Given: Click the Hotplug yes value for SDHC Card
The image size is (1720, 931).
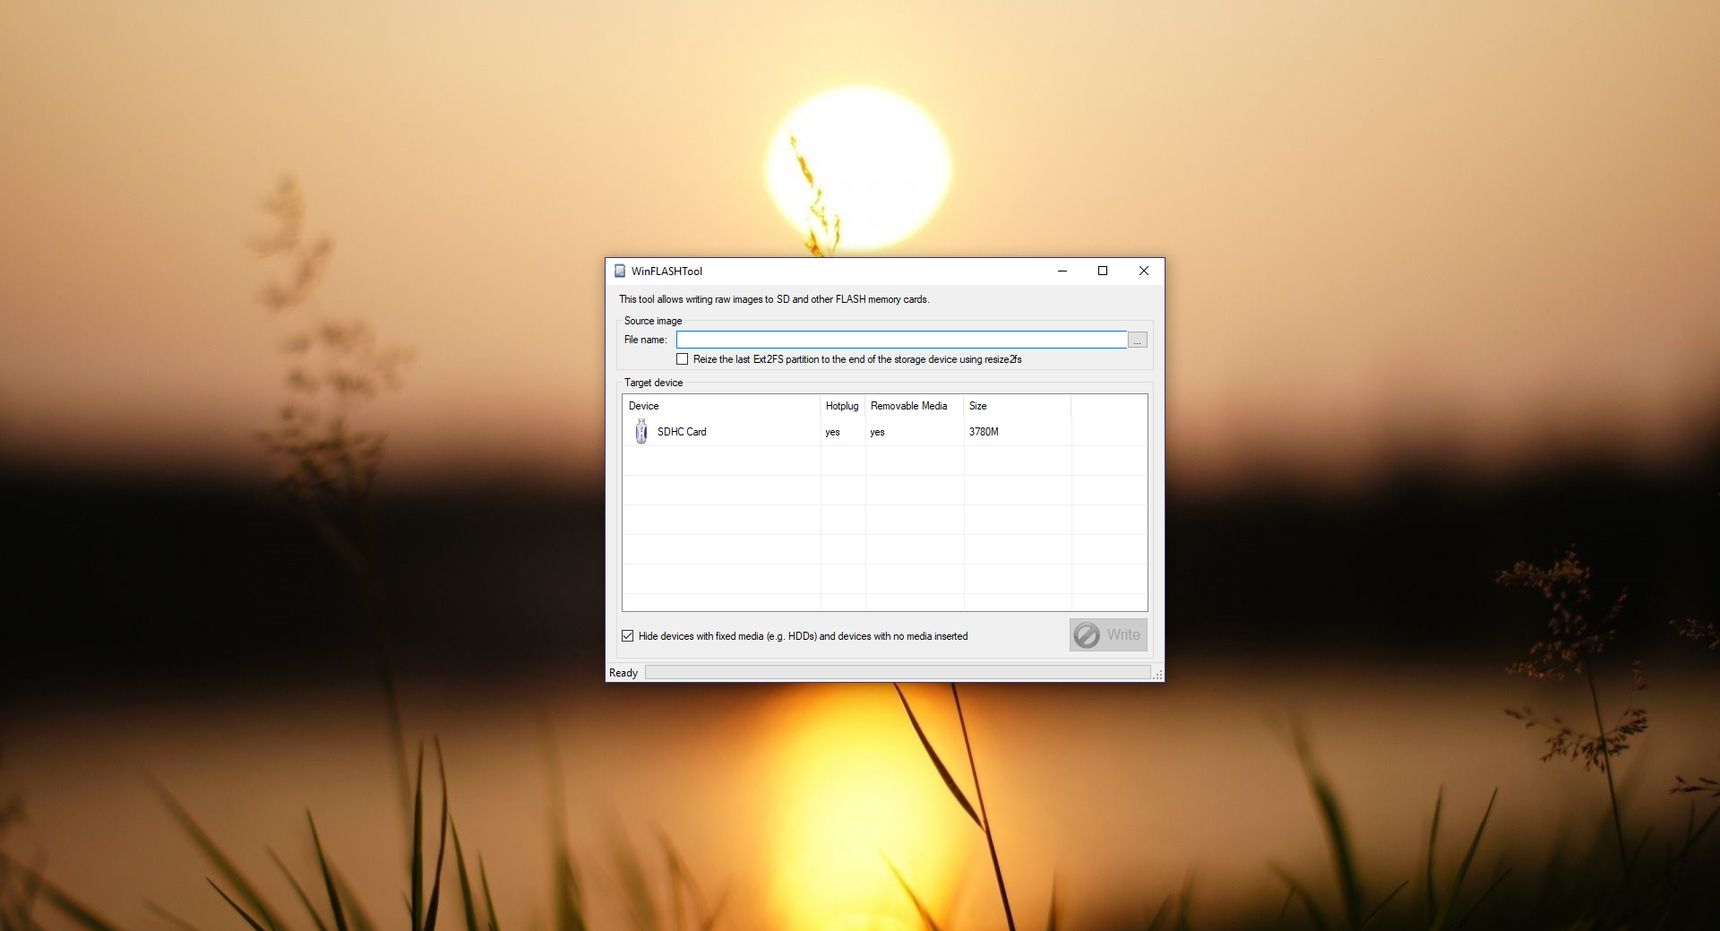Looking at the screenshot, I should coord(833,432).
